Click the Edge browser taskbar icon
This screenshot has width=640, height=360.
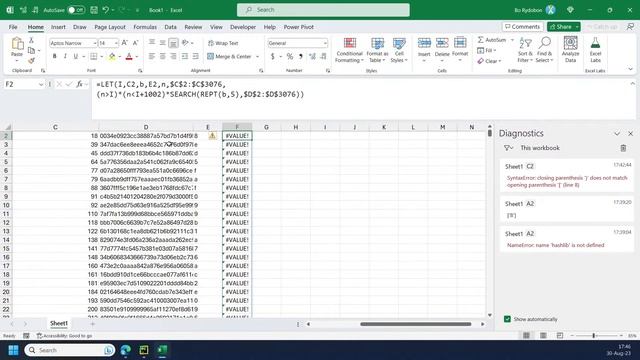coord(126,350)
